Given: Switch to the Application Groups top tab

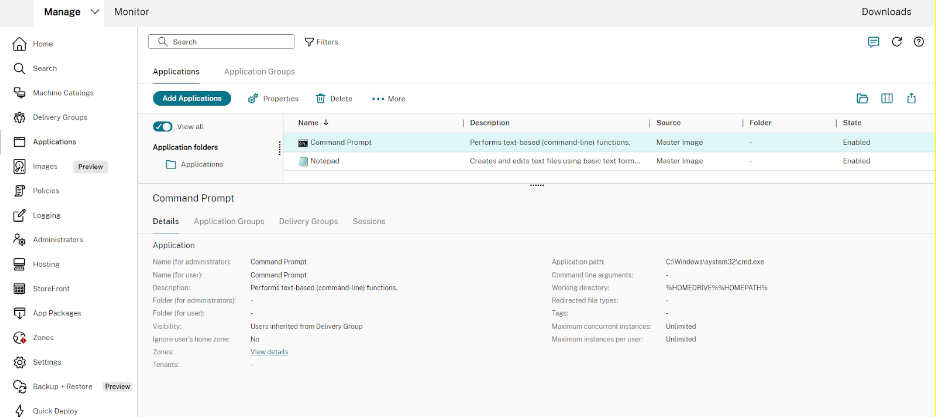Looking at the screenshot, I should [259, 72].
